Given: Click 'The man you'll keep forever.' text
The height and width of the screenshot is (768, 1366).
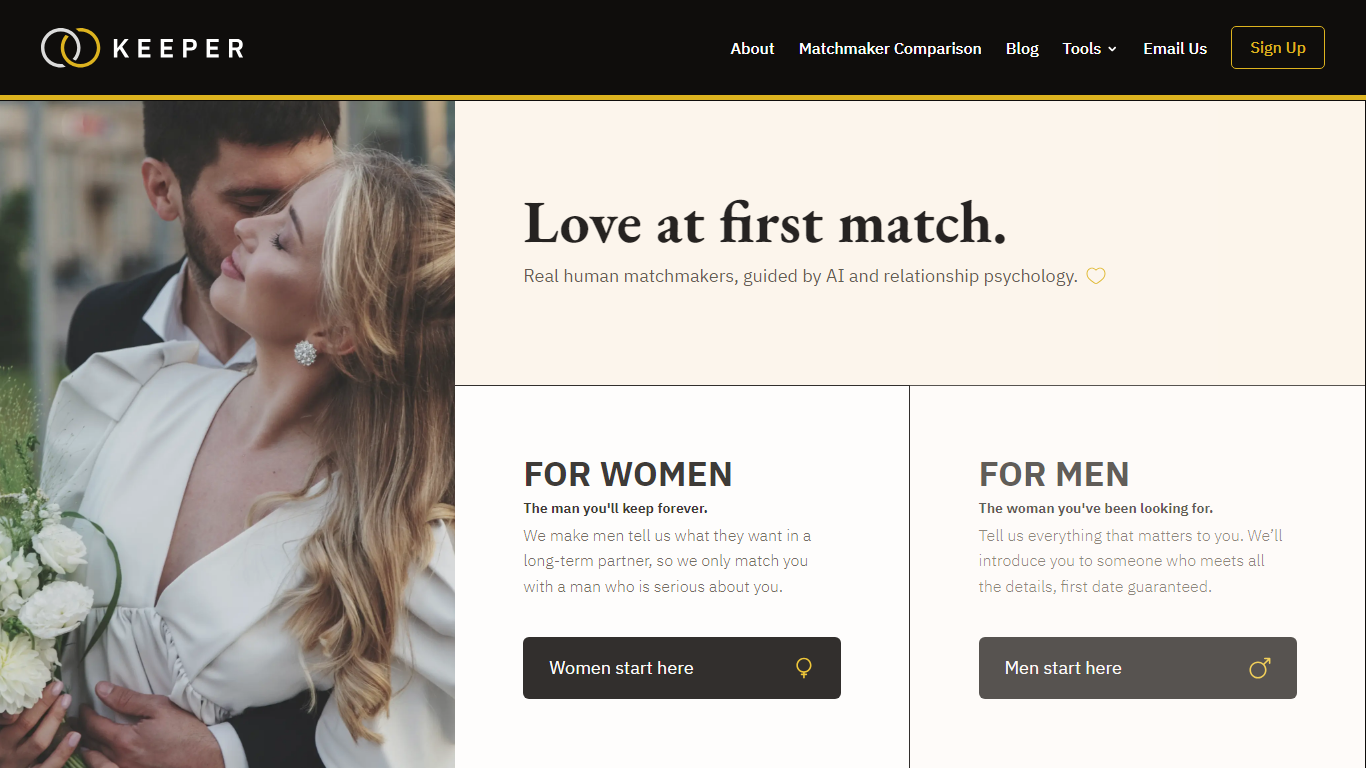Looking at the screenshot, I should [615, 508].
